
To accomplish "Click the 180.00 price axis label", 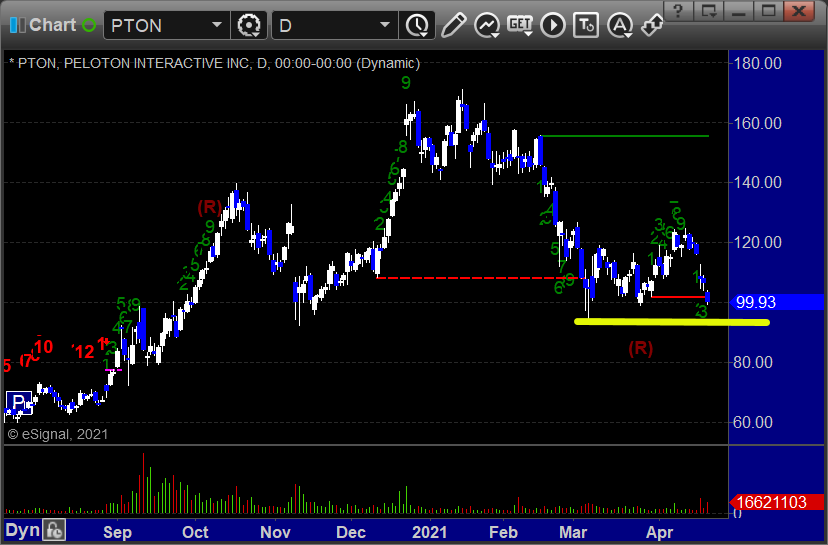I will tap(757, 63).
